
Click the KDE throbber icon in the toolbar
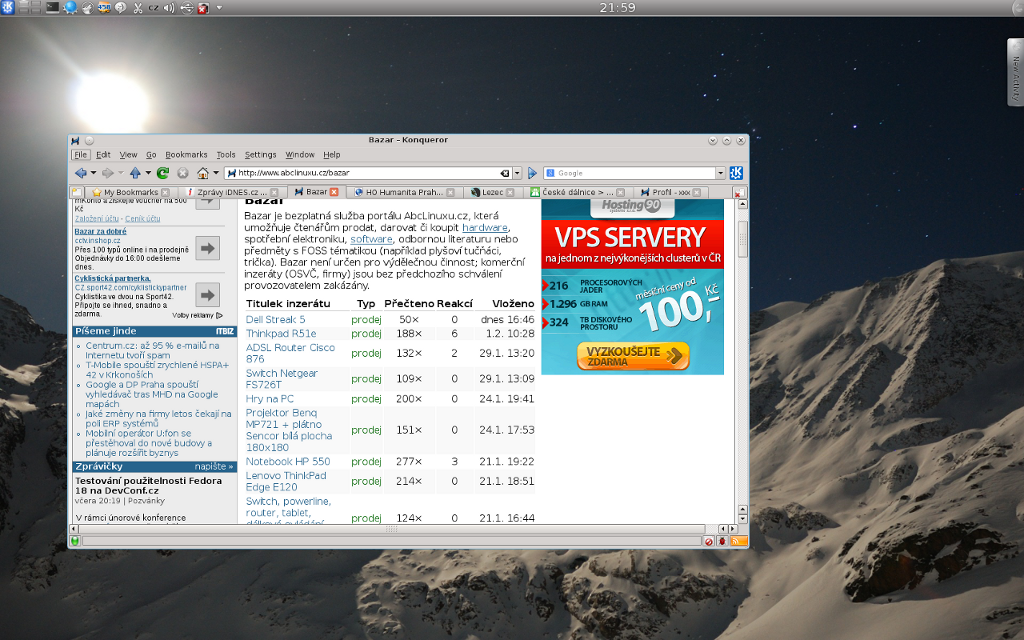(736, 173)
